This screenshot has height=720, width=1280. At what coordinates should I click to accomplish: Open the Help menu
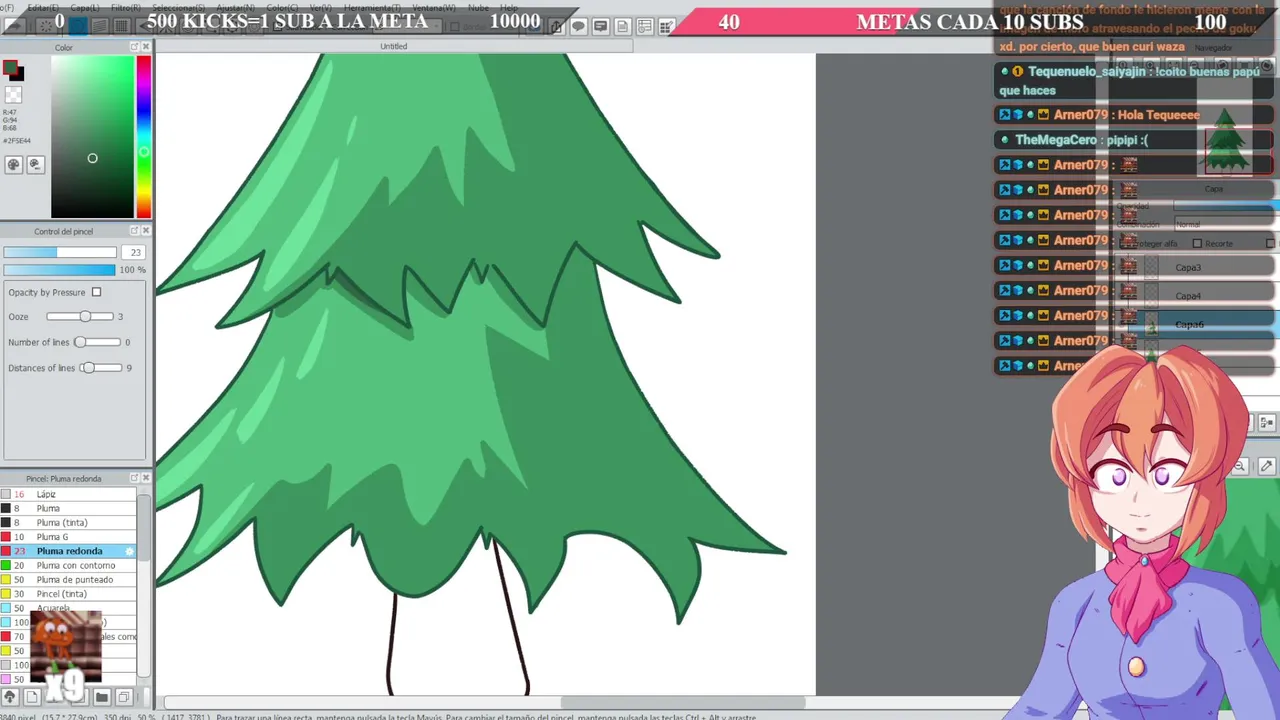click(x=509, y=7)
